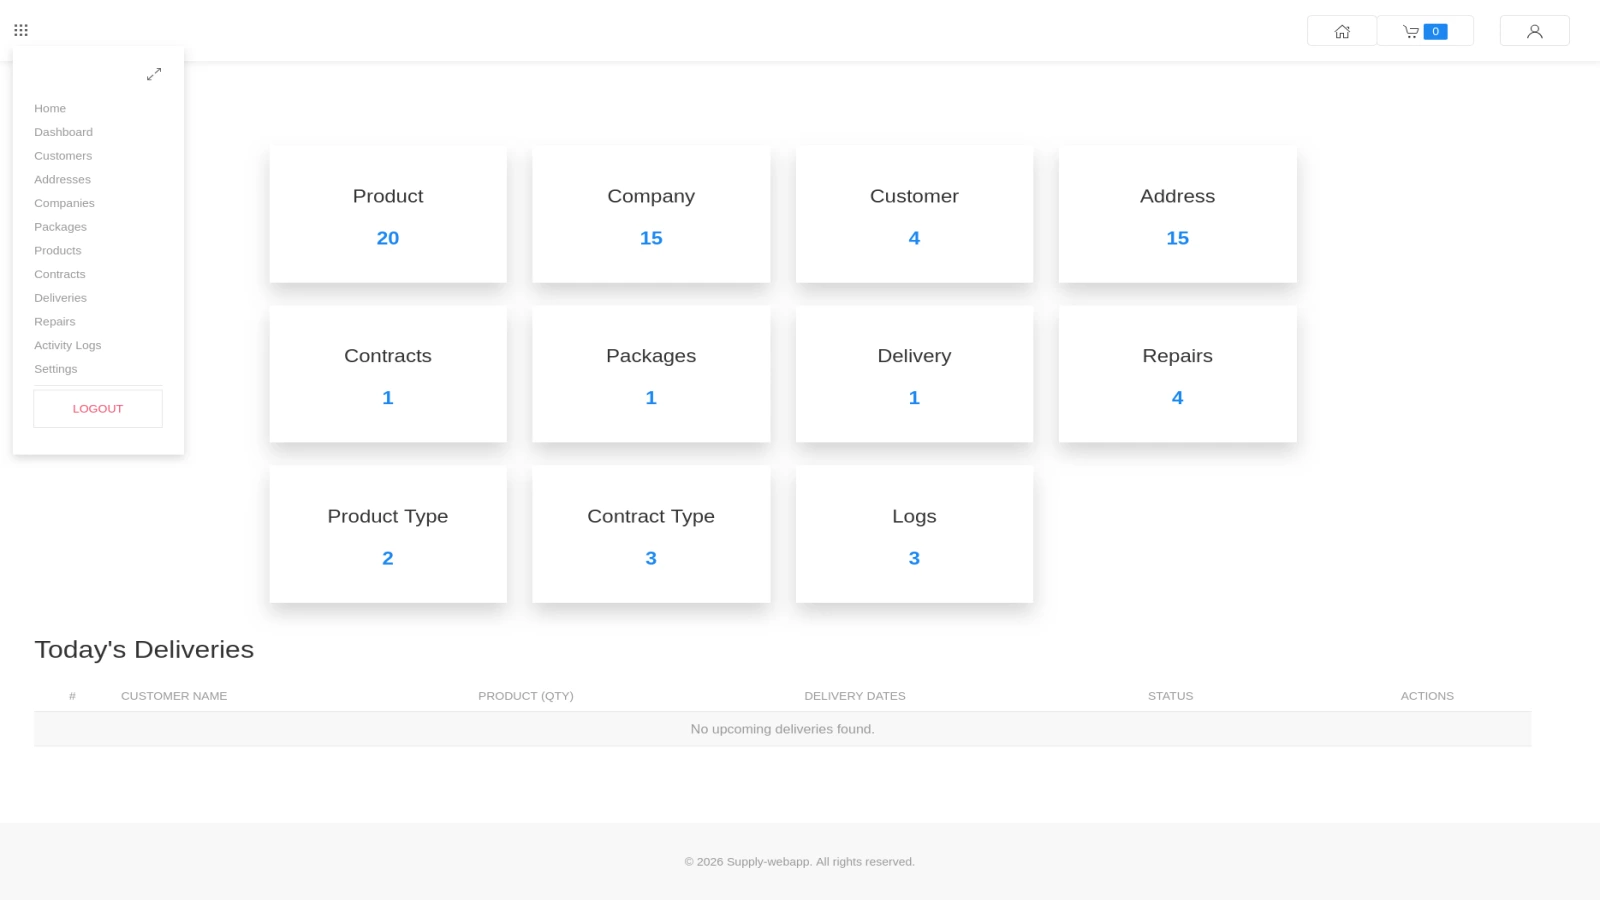Click the Contract Type card heading
The width and height of the screenshot is (1600, 900).
pyautogui.click(x=651, y=516)
